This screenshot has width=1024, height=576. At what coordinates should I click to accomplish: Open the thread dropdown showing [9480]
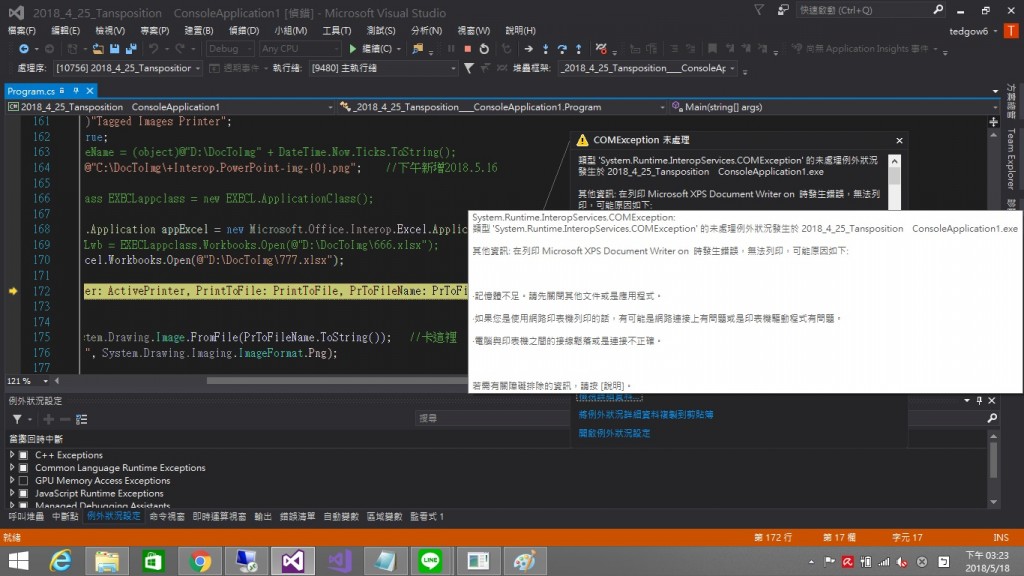pyautogui.click(x=383, y=68)
